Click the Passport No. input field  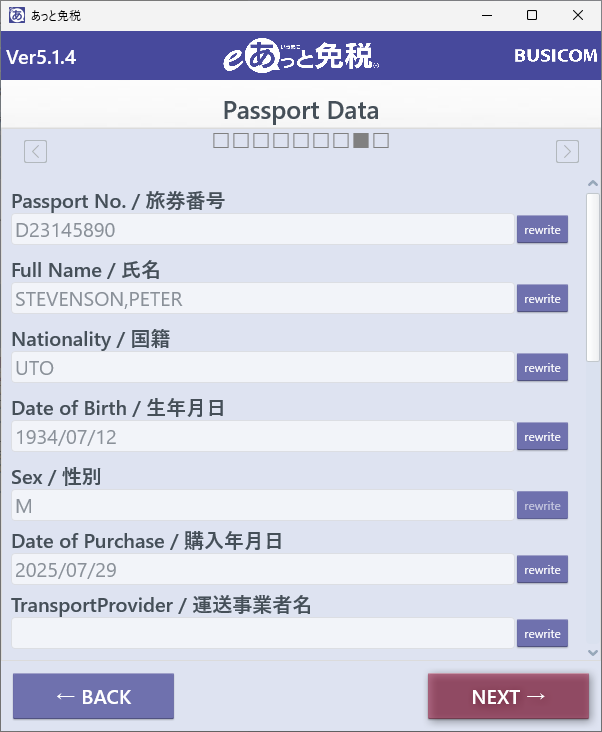click(263, 229)
